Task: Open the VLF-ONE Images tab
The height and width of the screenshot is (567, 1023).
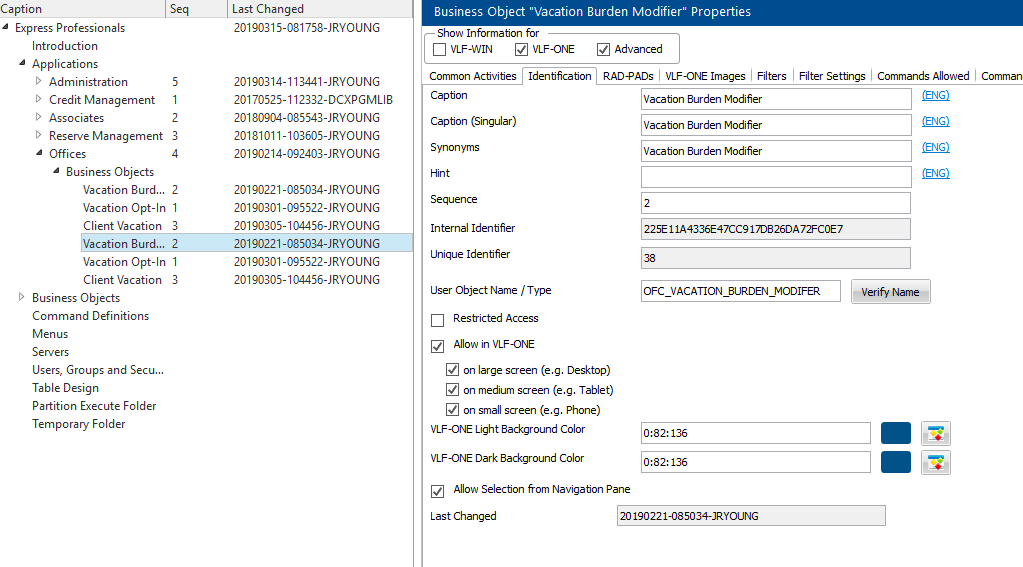Action: 705,76
